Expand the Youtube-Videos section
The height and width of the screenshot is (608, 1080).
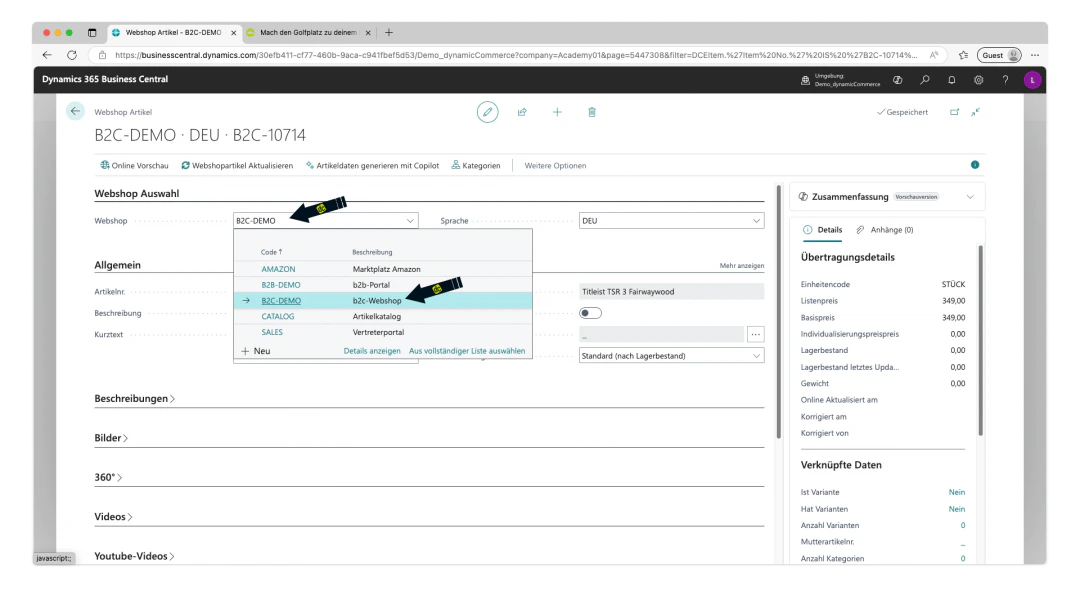(134, 556)
